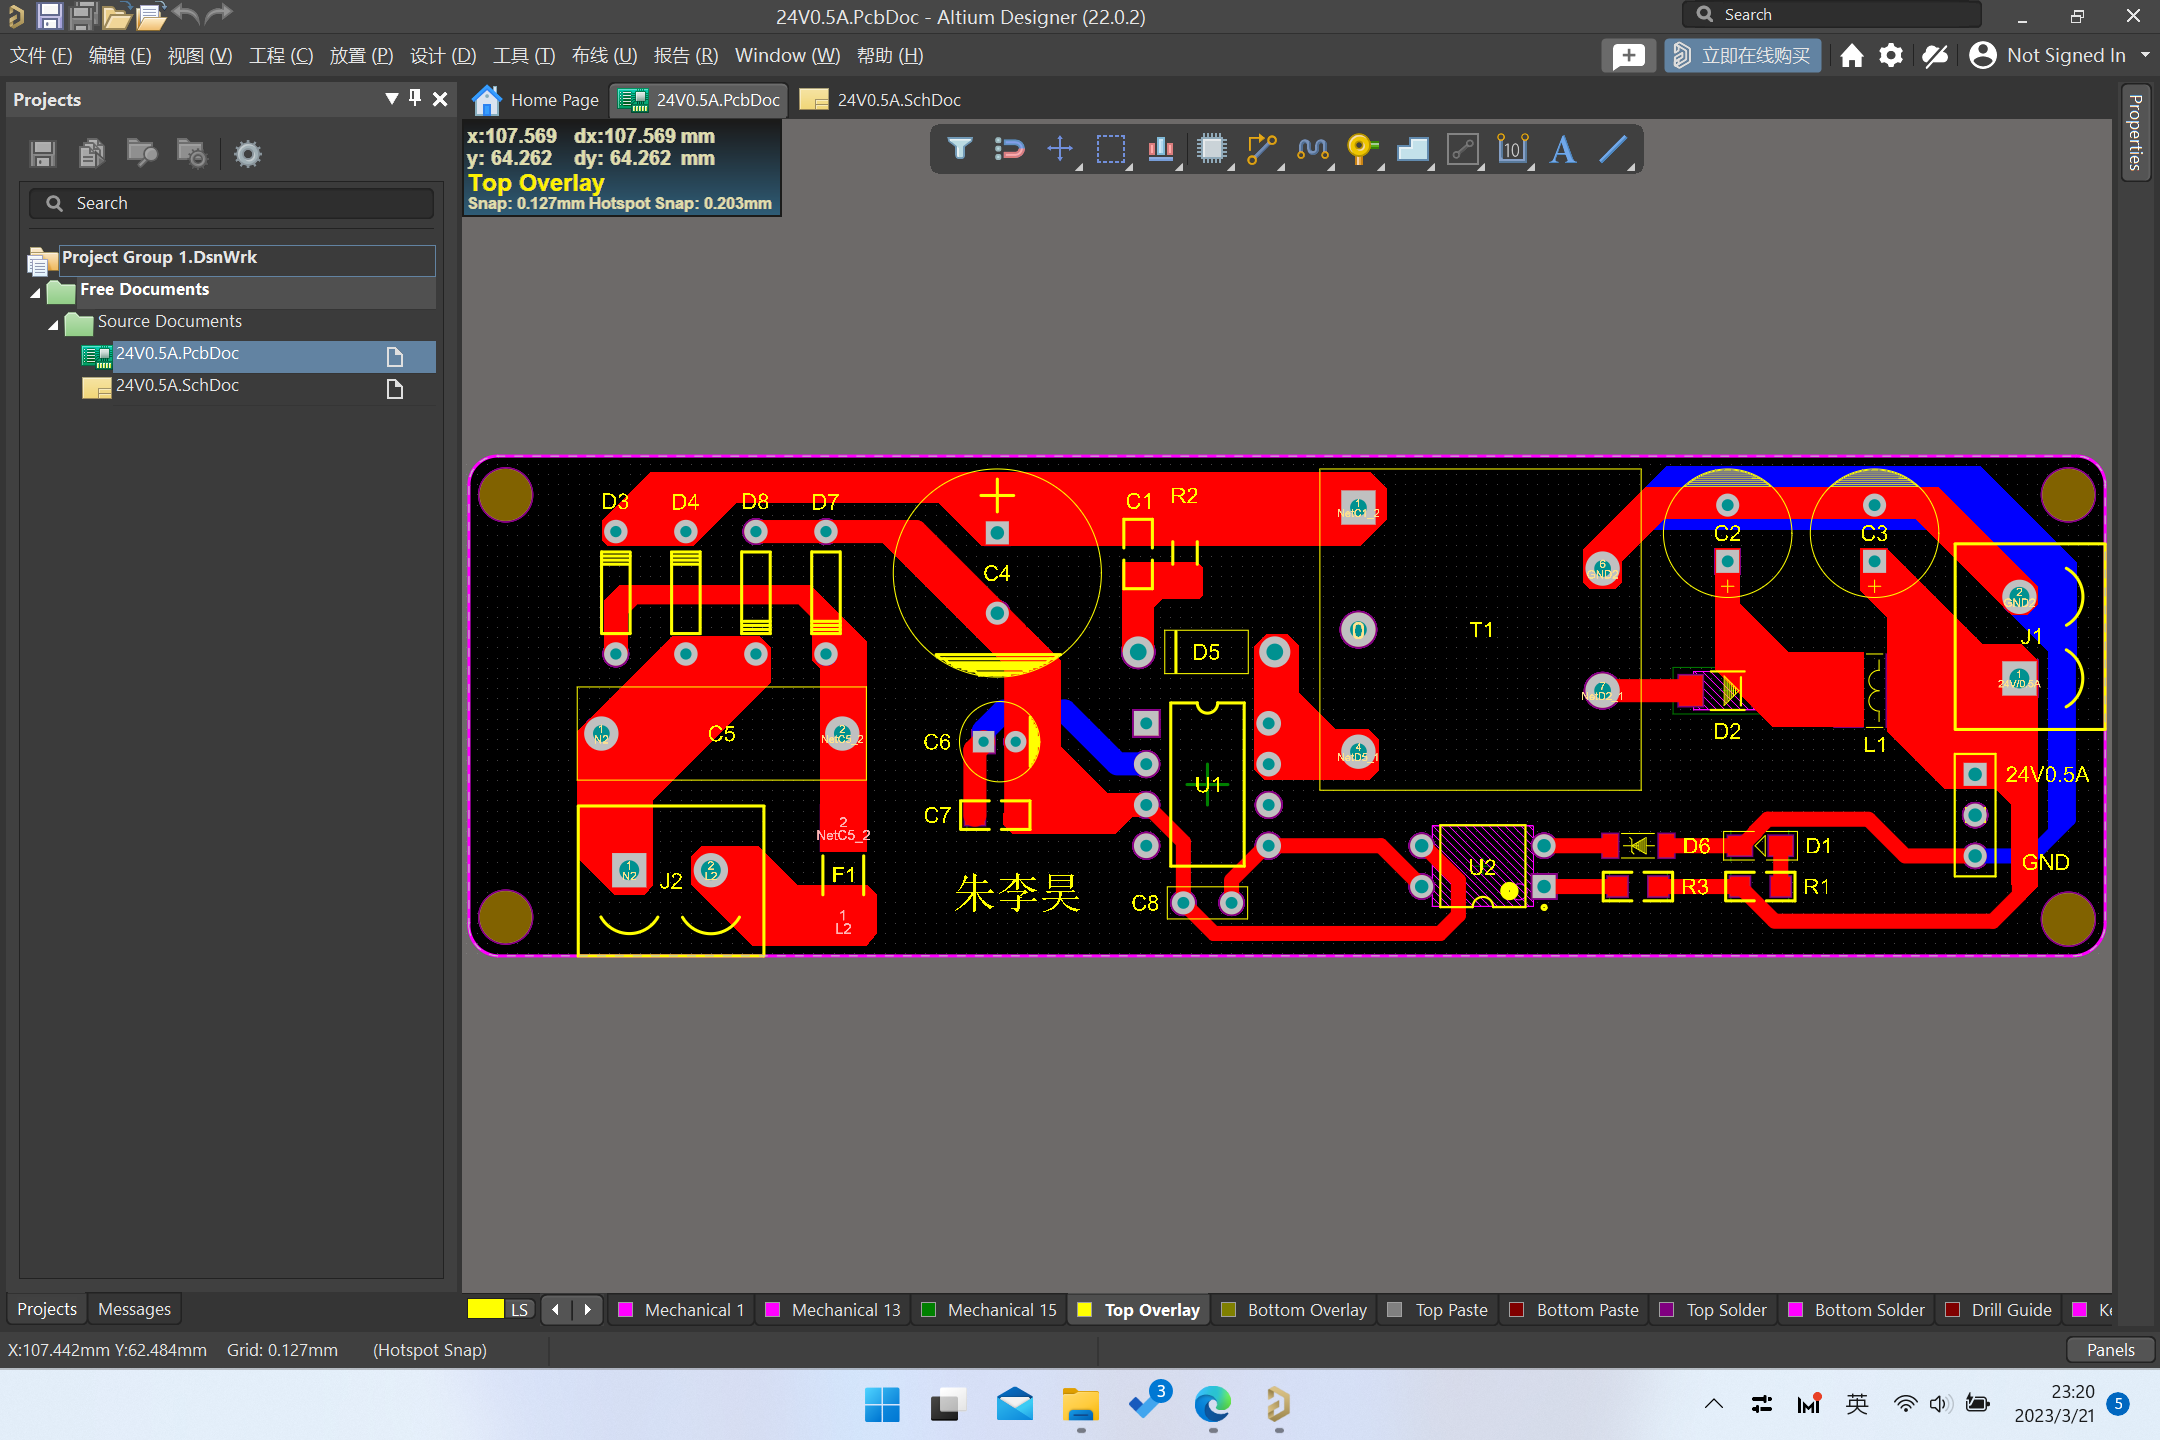Viewport: 2160px width, 1440px height.
Task: Open the Projects panel dropdown arrow
Action: pyautogui.click(x=391, y=98)
